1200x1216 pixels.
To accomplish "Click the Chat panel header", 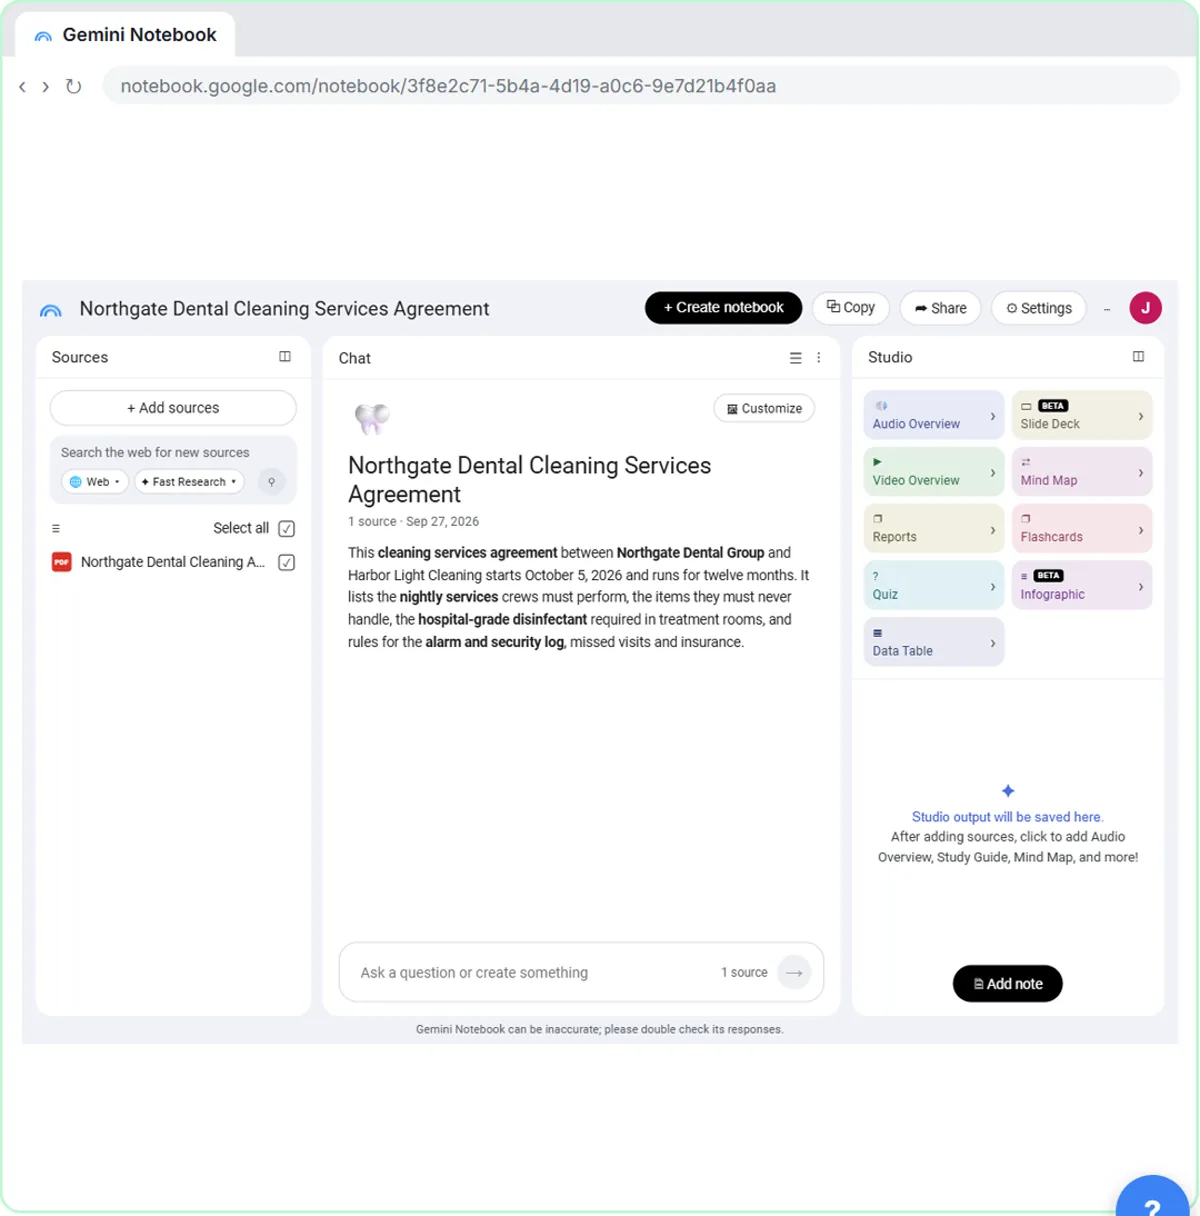I will point(354,358).
